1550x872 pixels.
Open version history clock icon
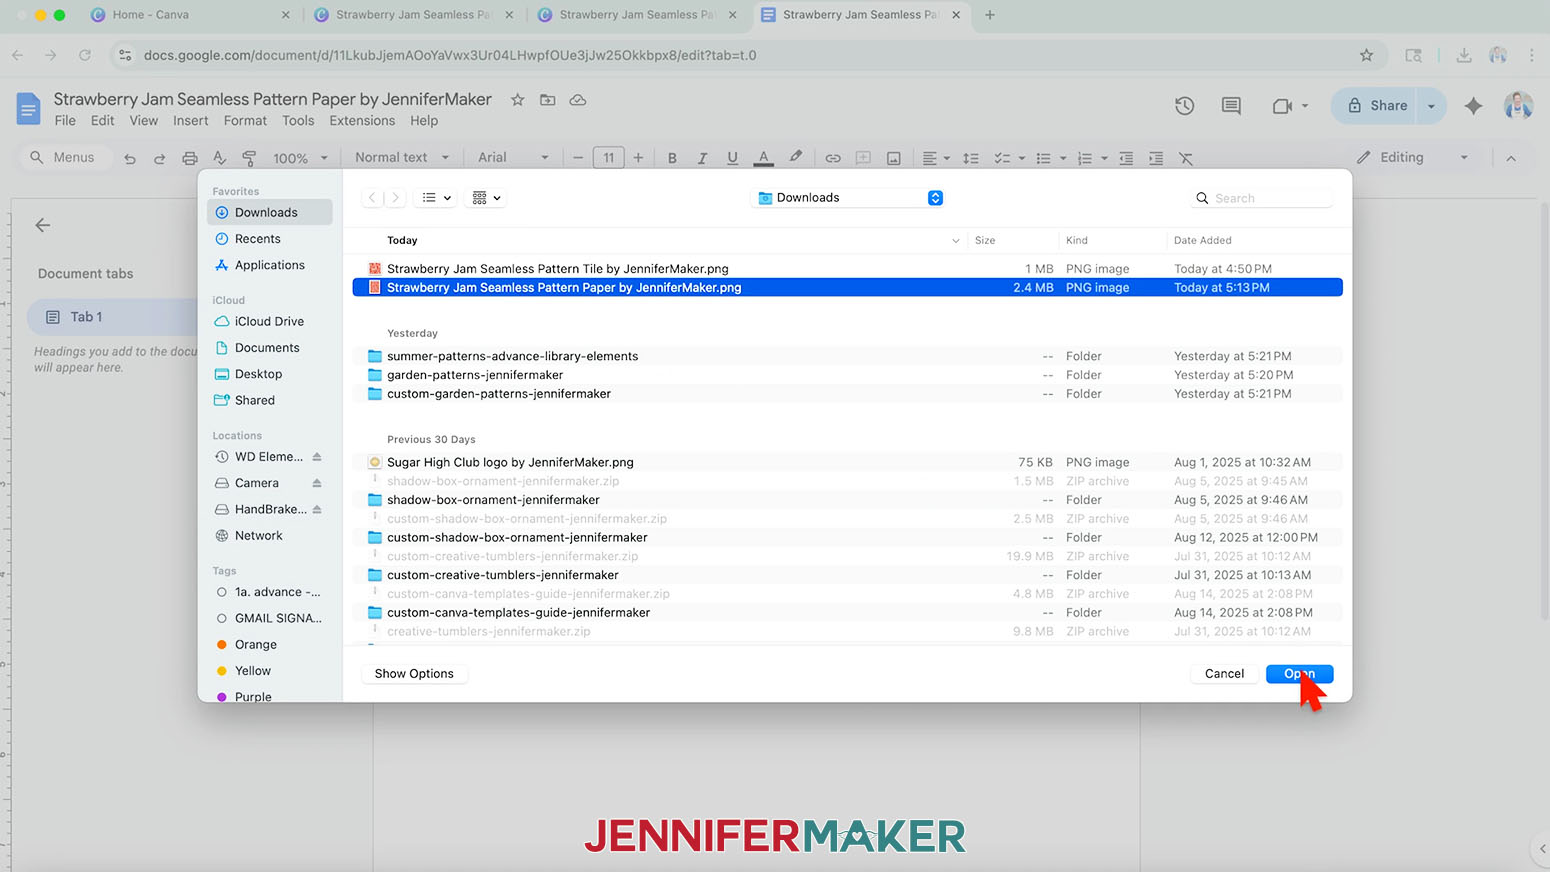point(1185,105)
